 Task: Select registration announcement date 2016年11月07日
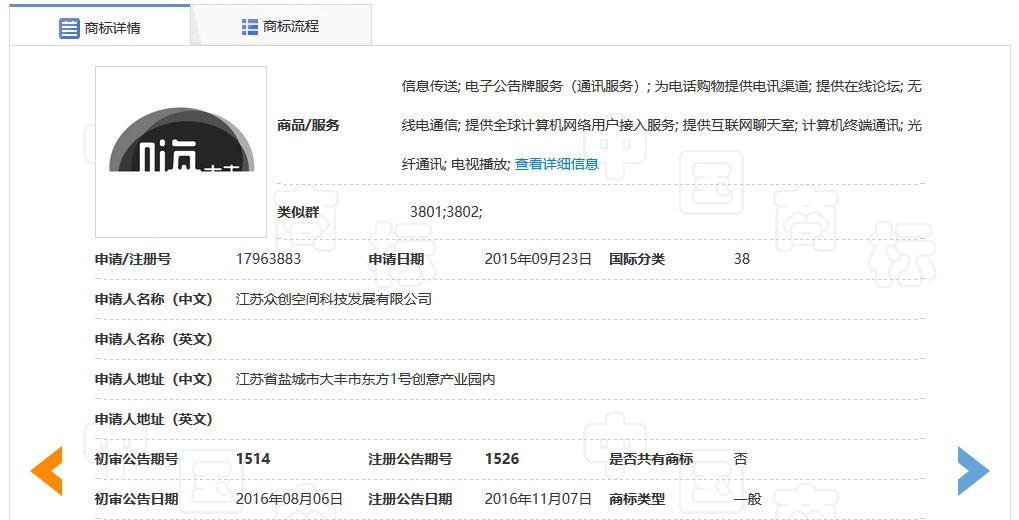(x=538, y=499)
